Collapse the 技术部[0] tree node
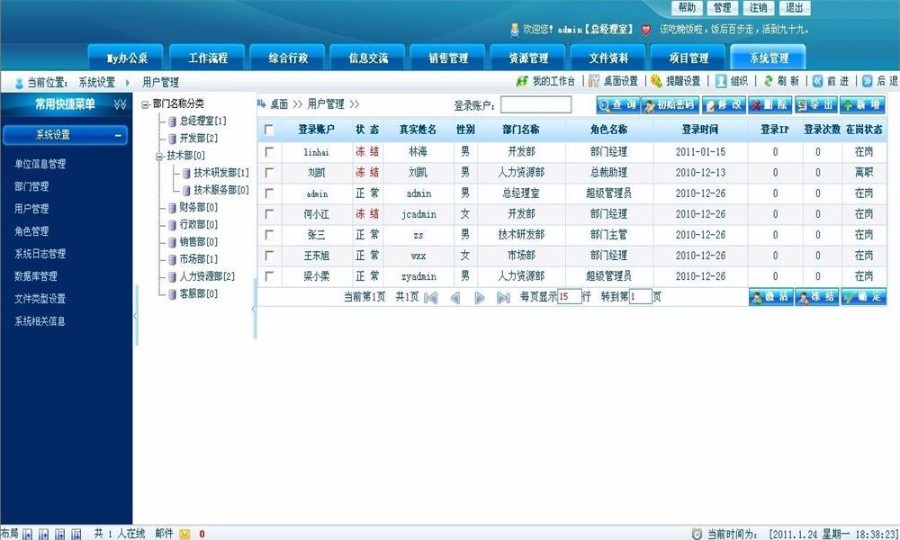This screenshot has height=540, width=900. [160, 156]
